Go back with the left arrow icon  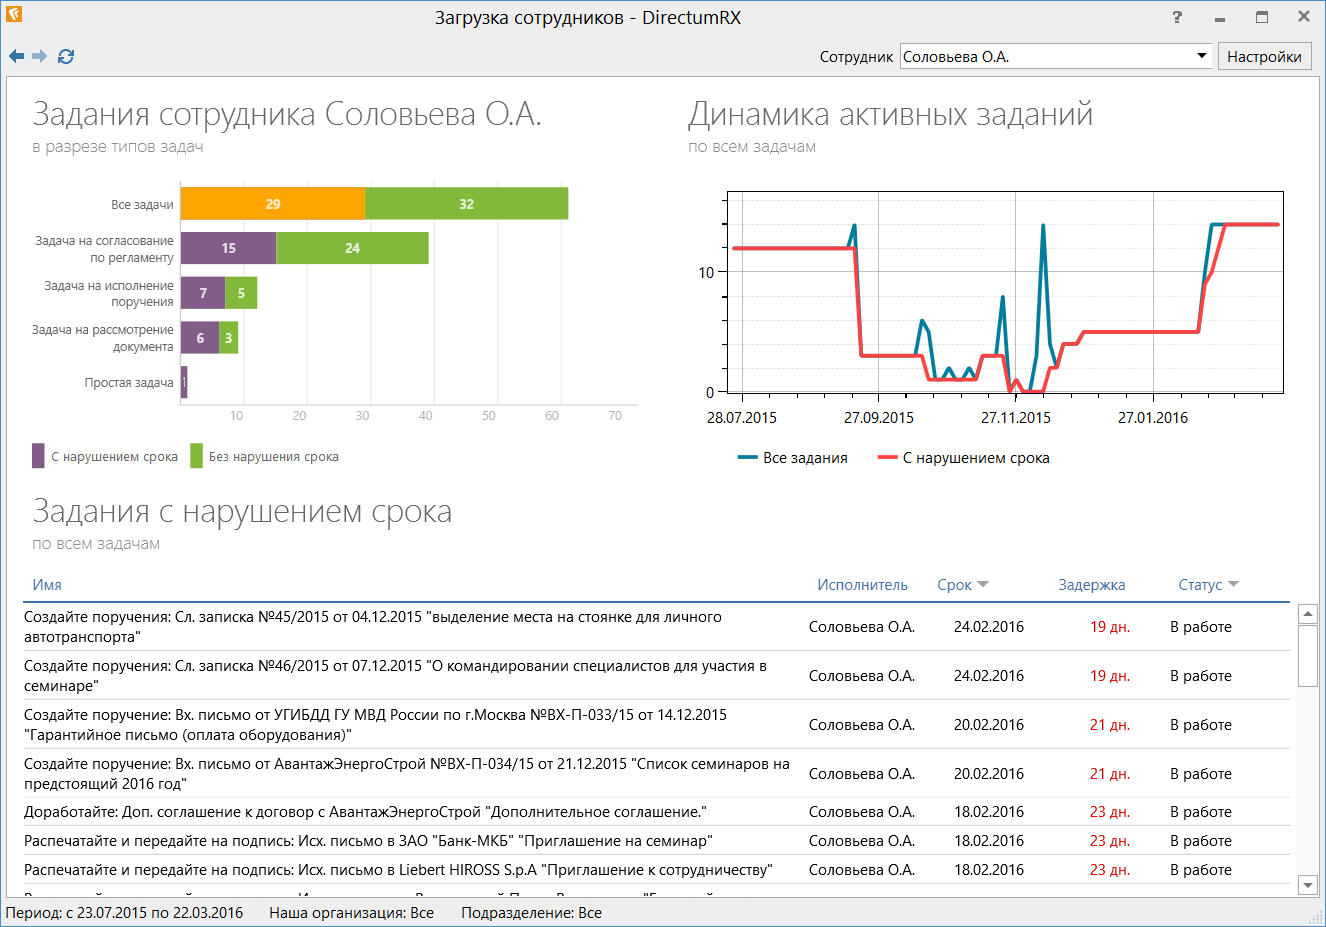[x=16, y=56]
